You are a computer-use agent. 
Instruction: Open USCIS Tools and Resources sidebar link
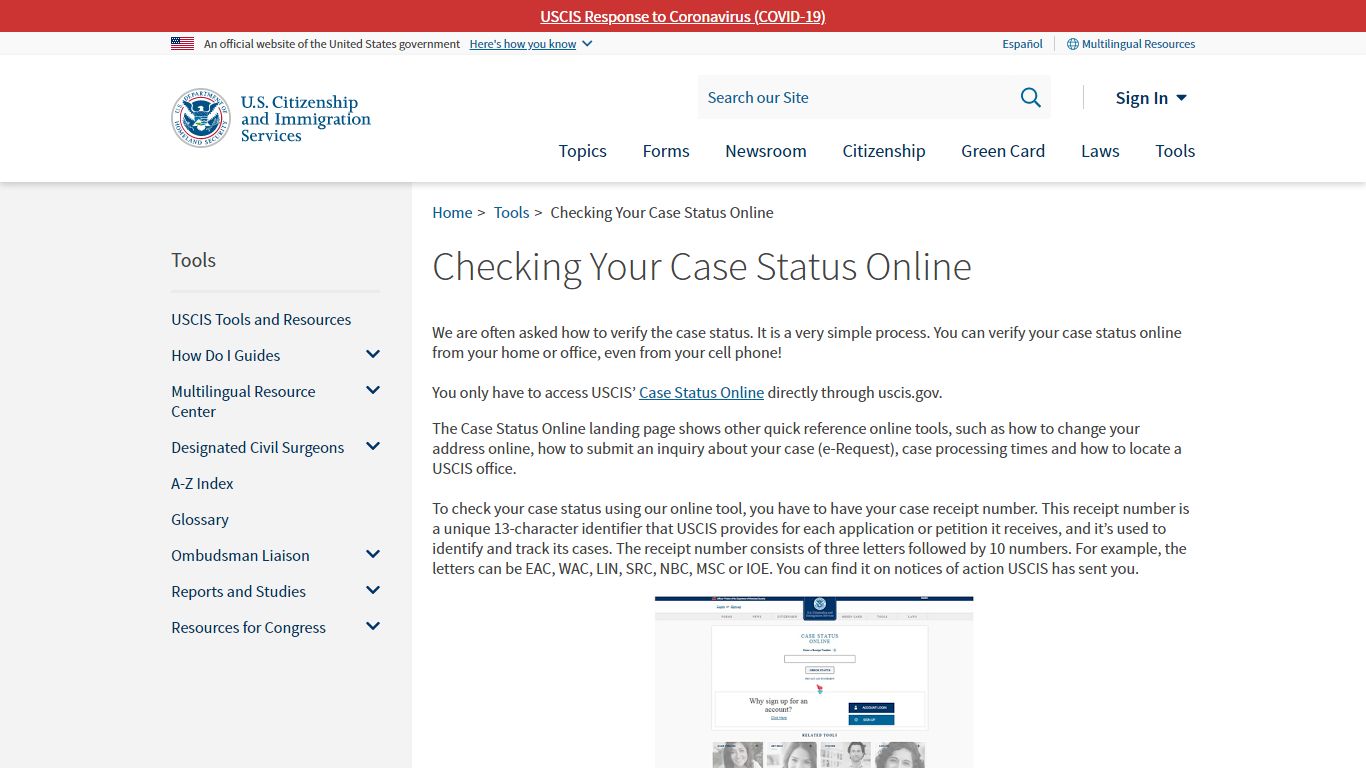[261, 319]
